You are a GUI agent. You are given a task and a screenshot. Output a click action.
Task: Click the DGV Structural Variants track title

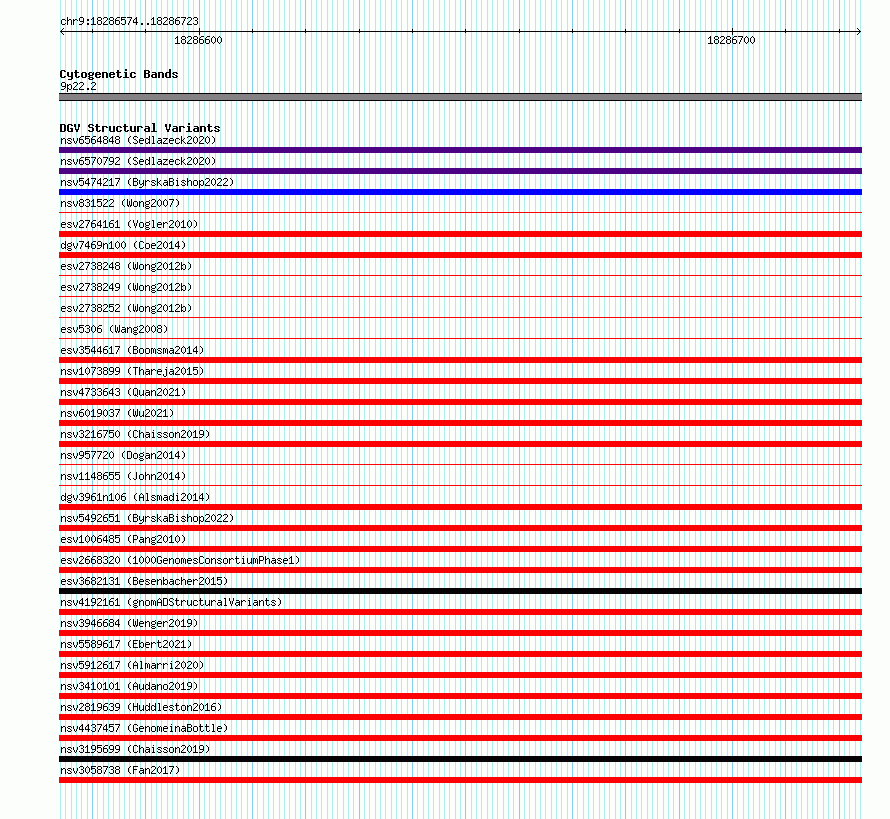click(x=140, y=128)
